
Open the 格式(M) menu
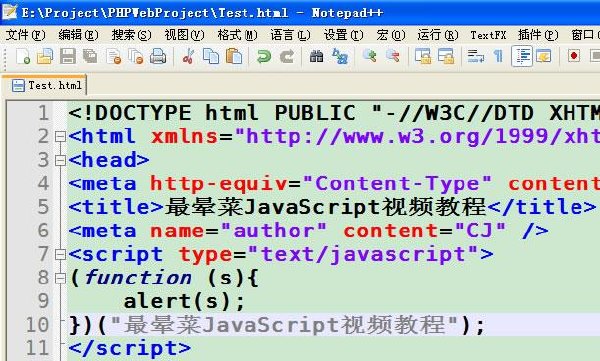click(237, 35)
